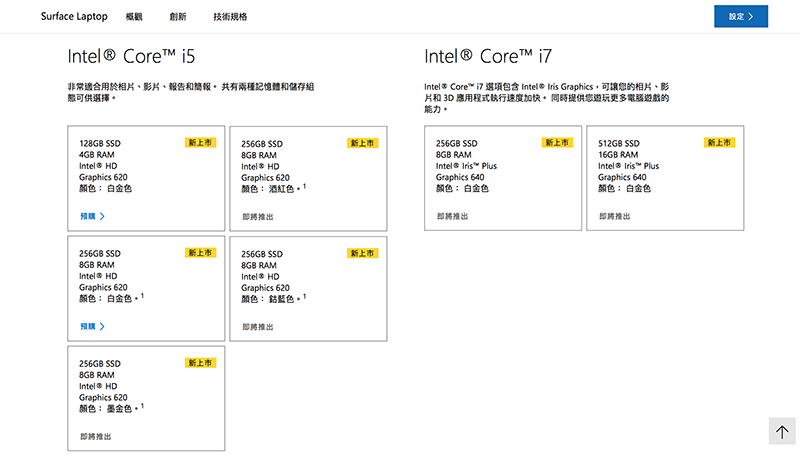This screenshot has width=800, height=458.
Task: Click 新上市 badge on the 墨金色 card
Action: coord(200,363)
